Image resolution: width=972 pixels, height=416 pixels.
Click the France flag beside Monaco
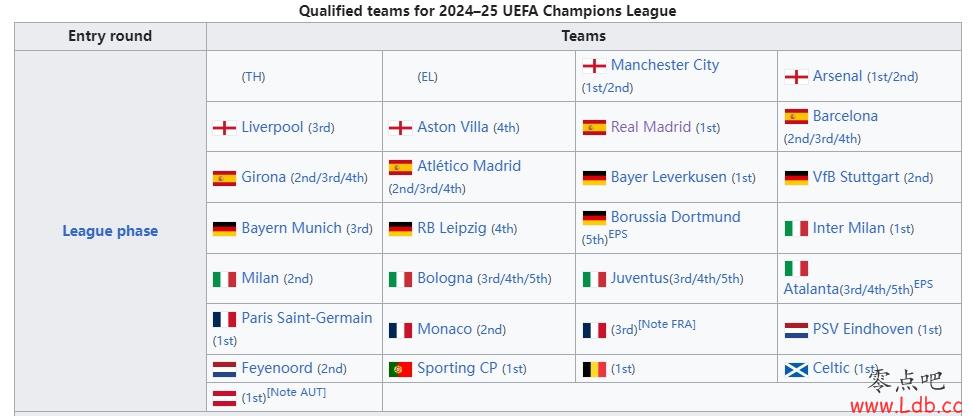(400, 330)
